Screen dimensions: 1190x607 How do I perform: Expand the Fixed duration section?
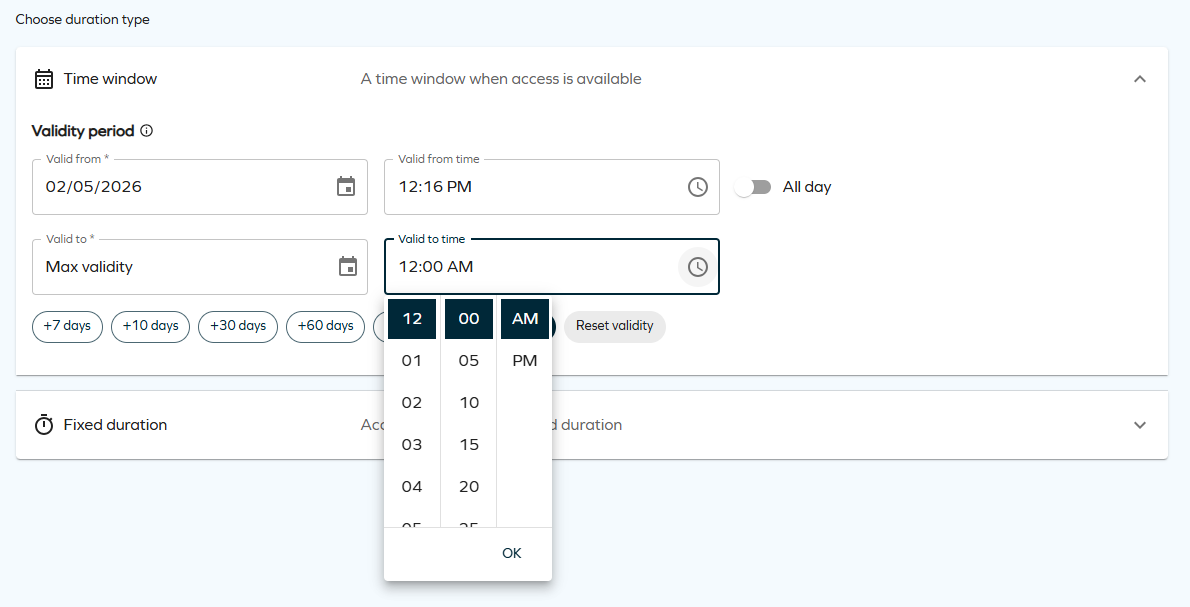pos(1139,424)
